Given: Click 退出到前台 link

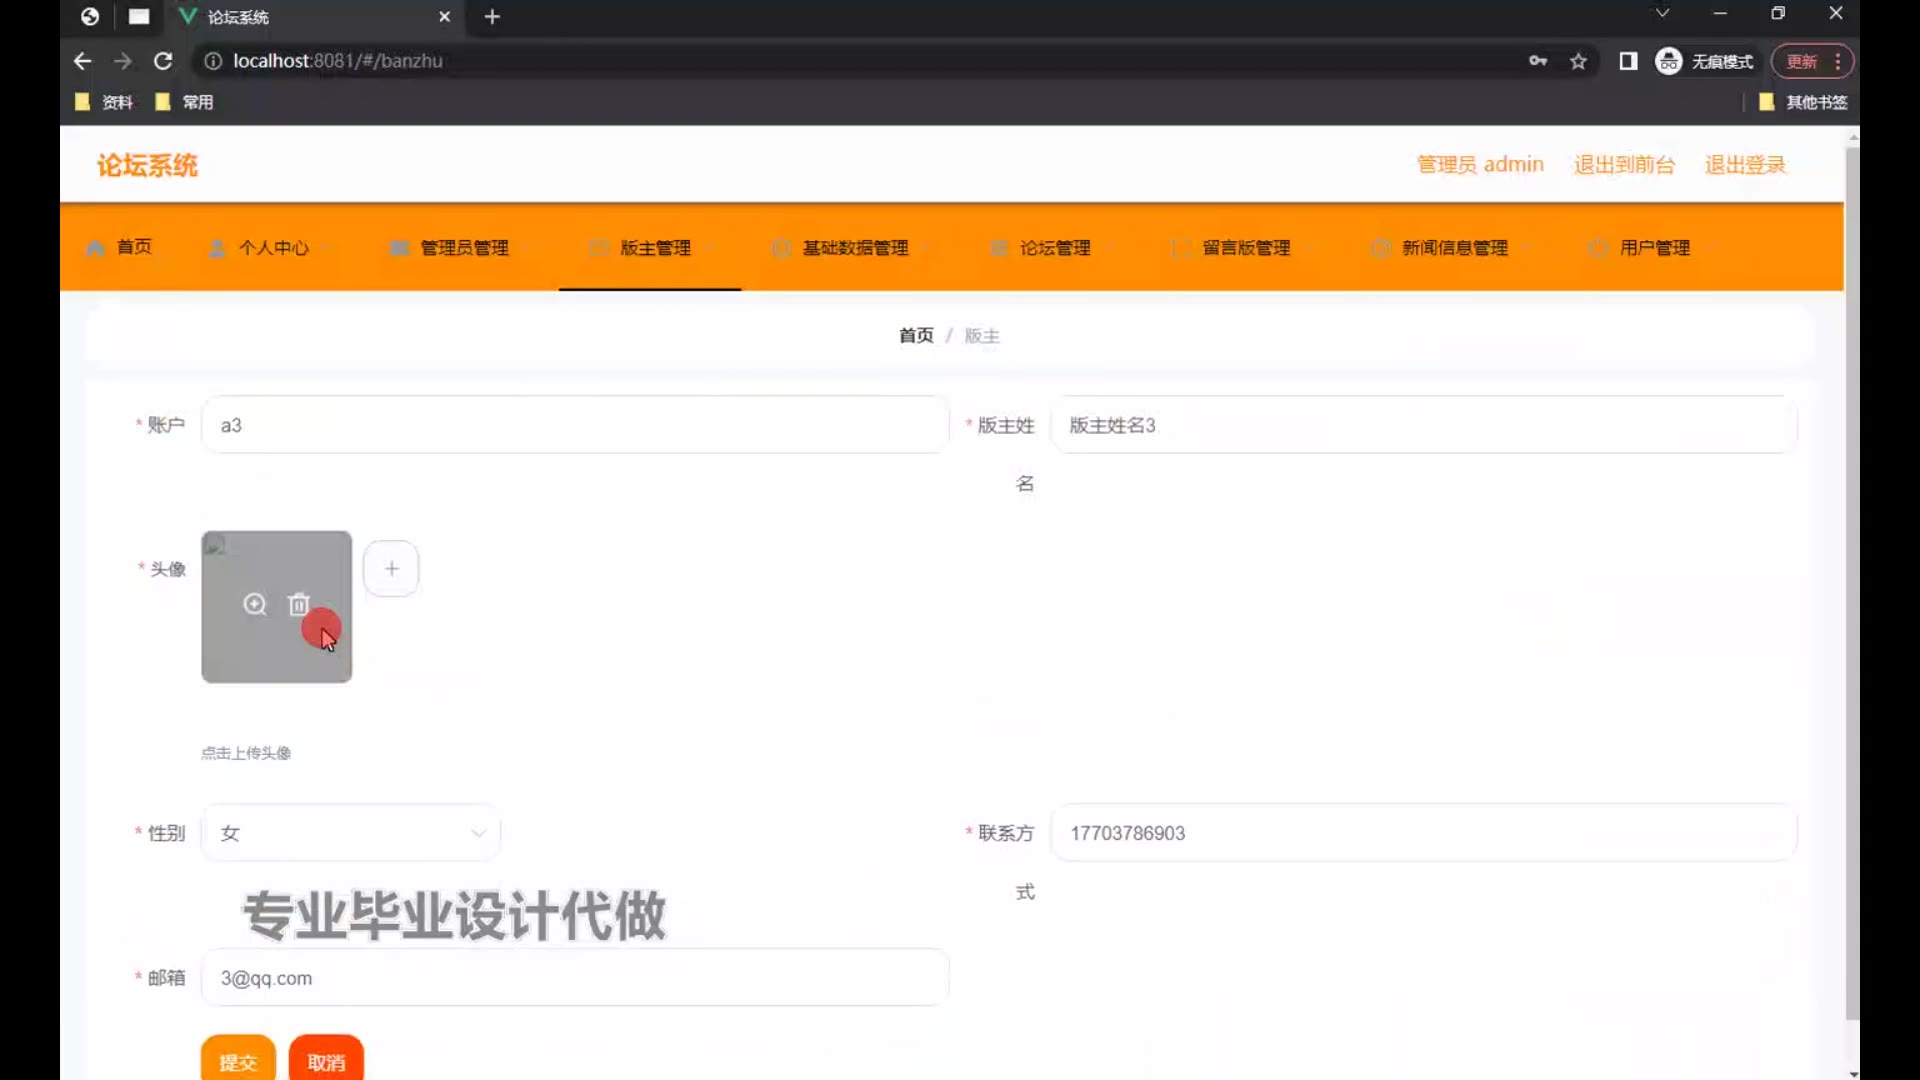Looking at the screenshot, I should (x=1624, y=165).
